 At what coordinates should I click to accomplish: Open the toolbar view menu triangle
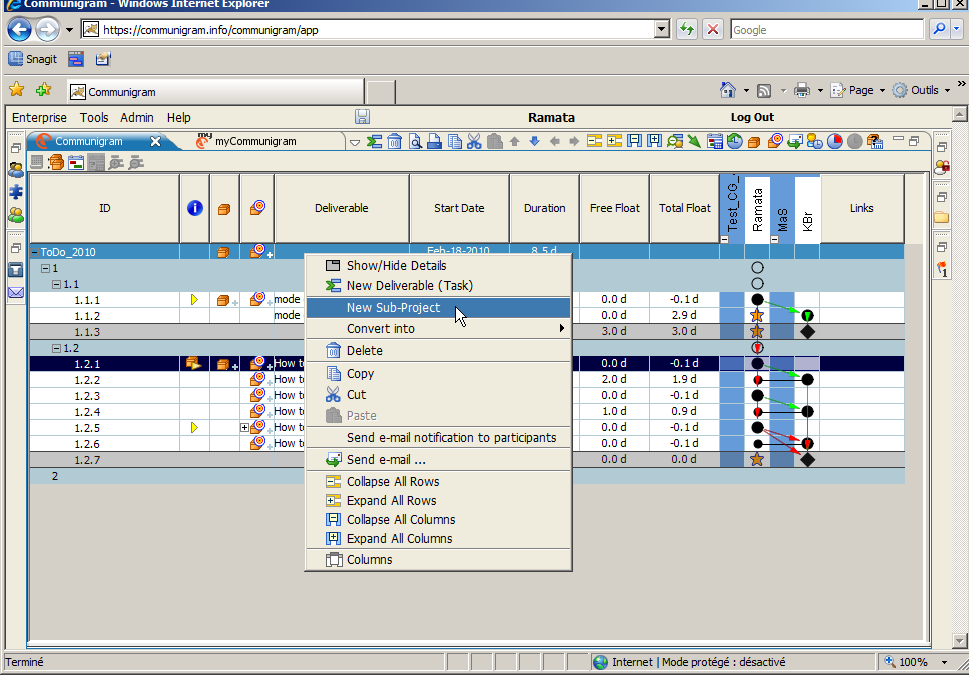click(355, 142)
